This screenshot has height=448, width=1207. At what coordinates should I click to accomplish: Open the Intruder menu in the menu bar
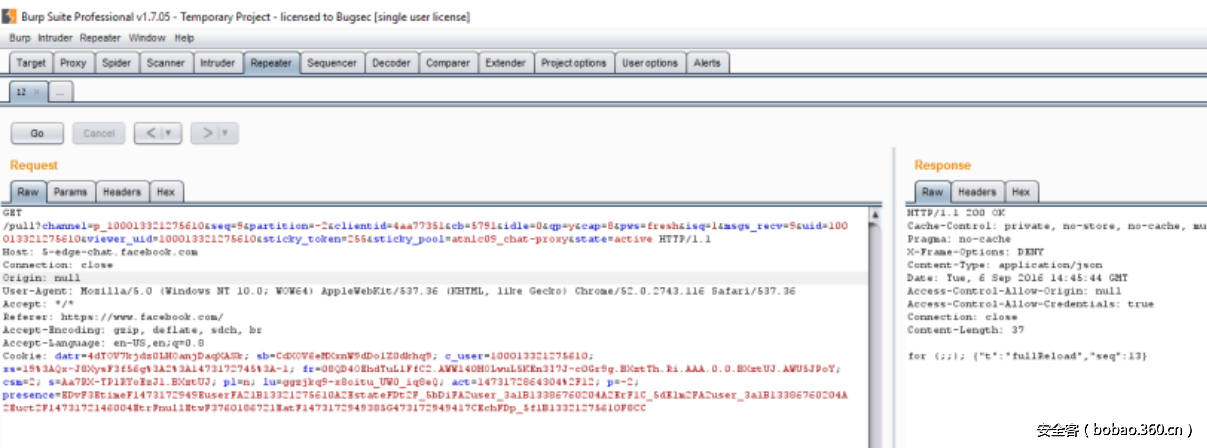coord(55,38)
